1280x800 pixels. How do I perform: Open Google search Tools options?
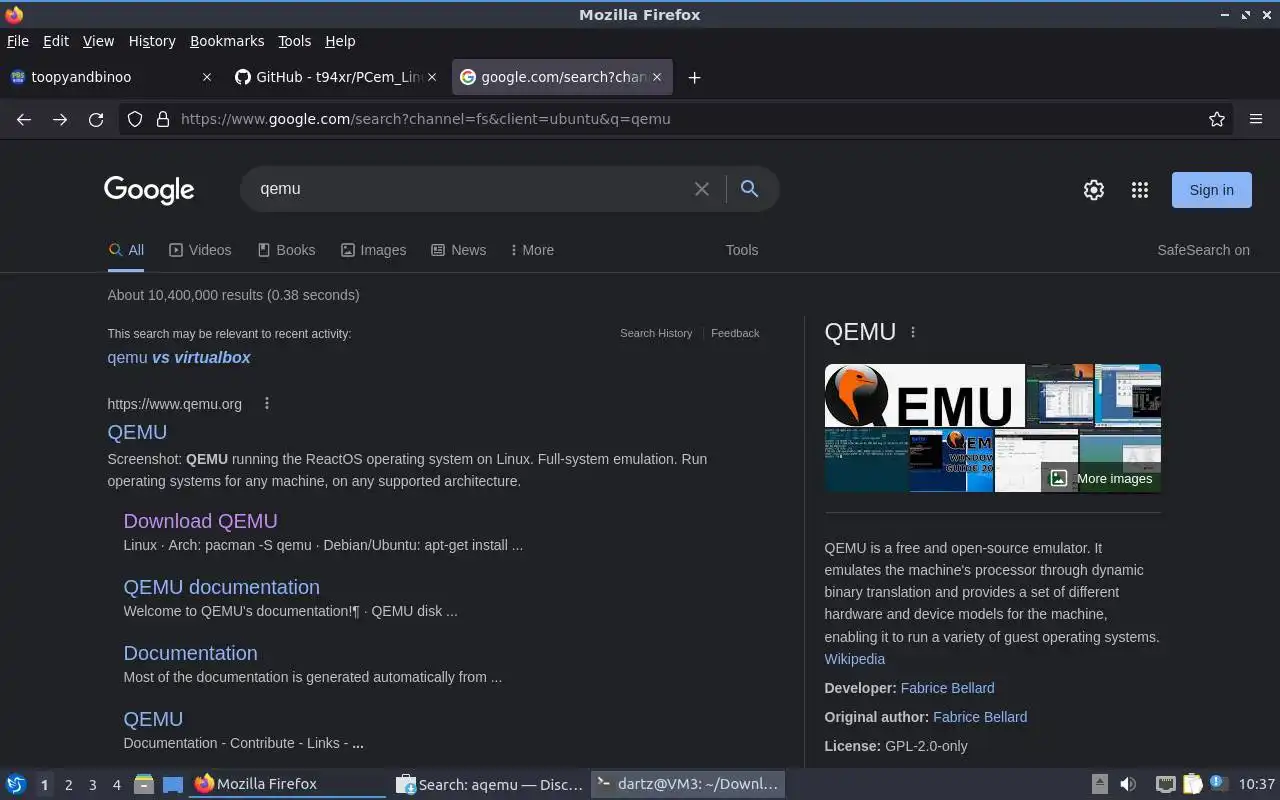click(x=742, y=250)
